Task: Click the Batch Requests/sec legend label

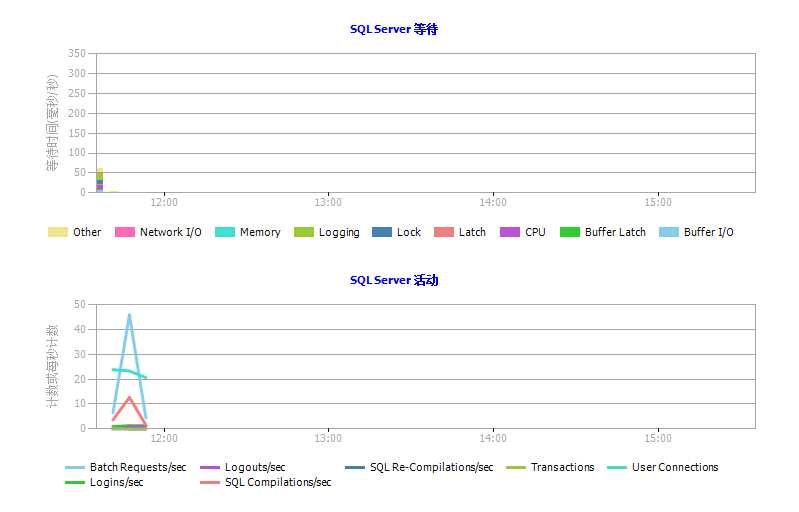Action: coord(138,467)
